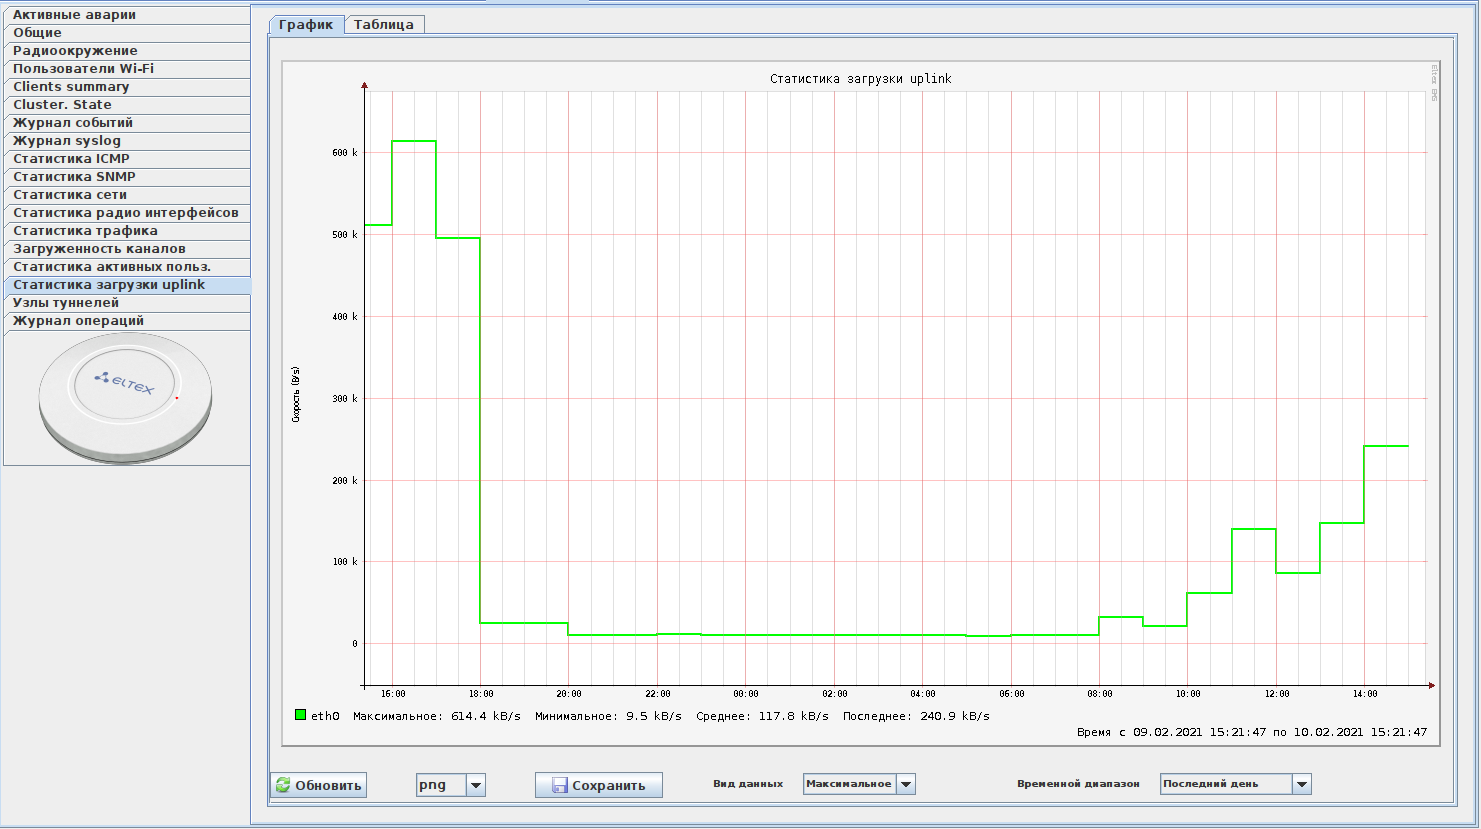Switch to the График tab

[306, 25]
